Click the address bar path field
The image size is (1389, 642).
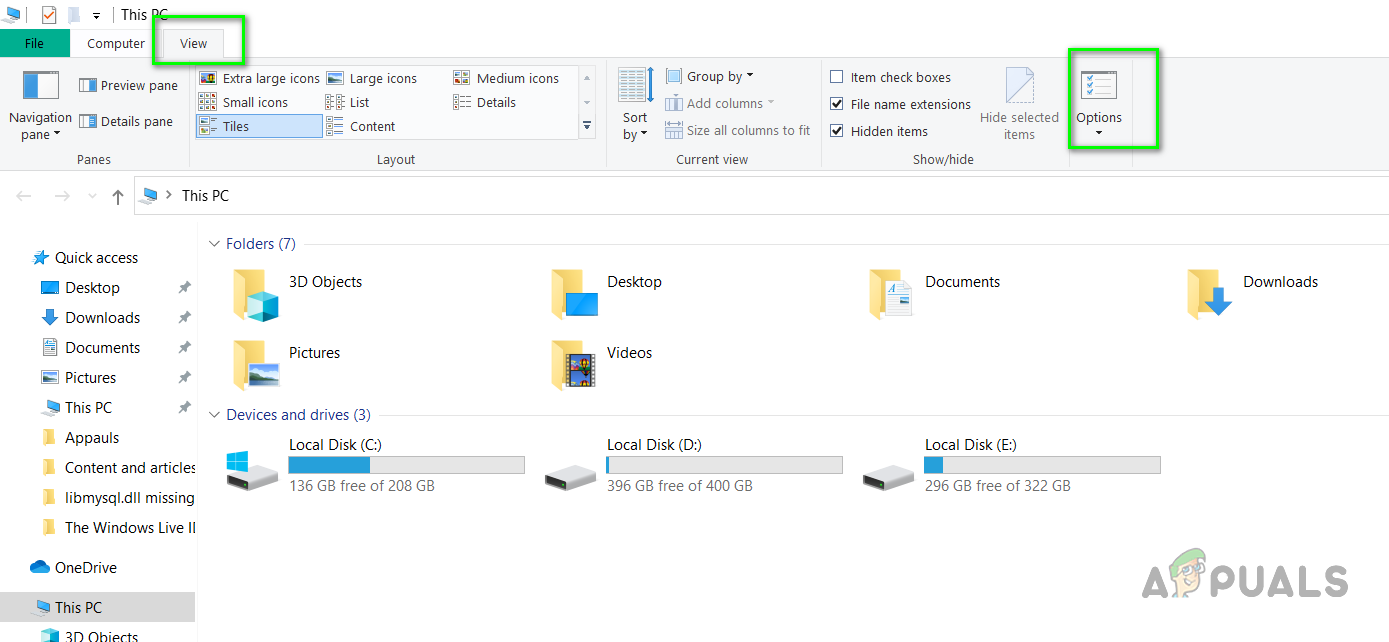point(761,196)
